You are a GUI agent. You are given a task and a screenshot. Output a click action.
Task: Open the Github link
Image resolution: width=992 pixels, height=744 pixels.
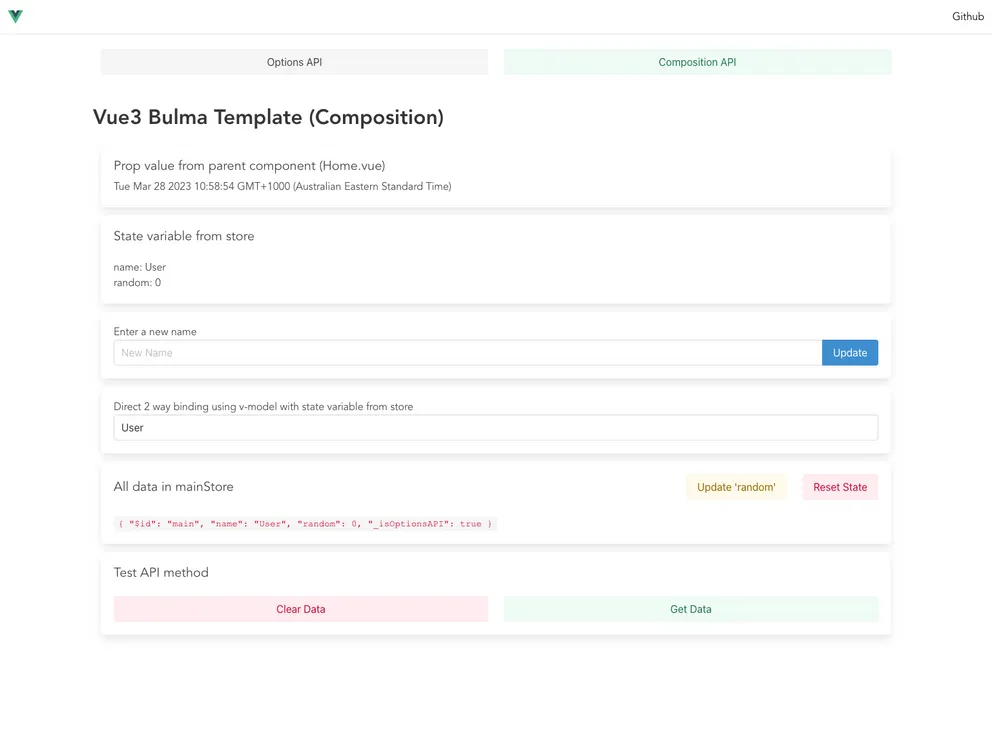(966, 16)
